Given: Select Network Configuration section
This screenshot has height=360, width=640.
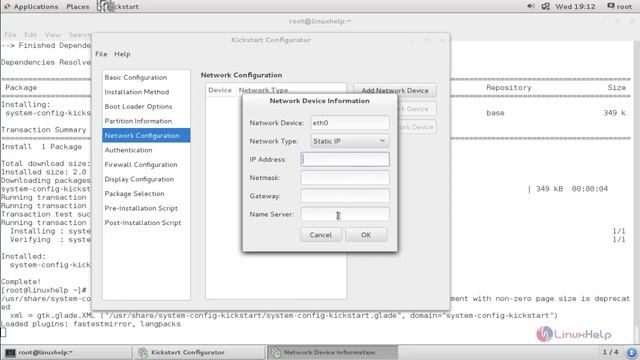Looking at the screenshot, I should tap(146, 136).
